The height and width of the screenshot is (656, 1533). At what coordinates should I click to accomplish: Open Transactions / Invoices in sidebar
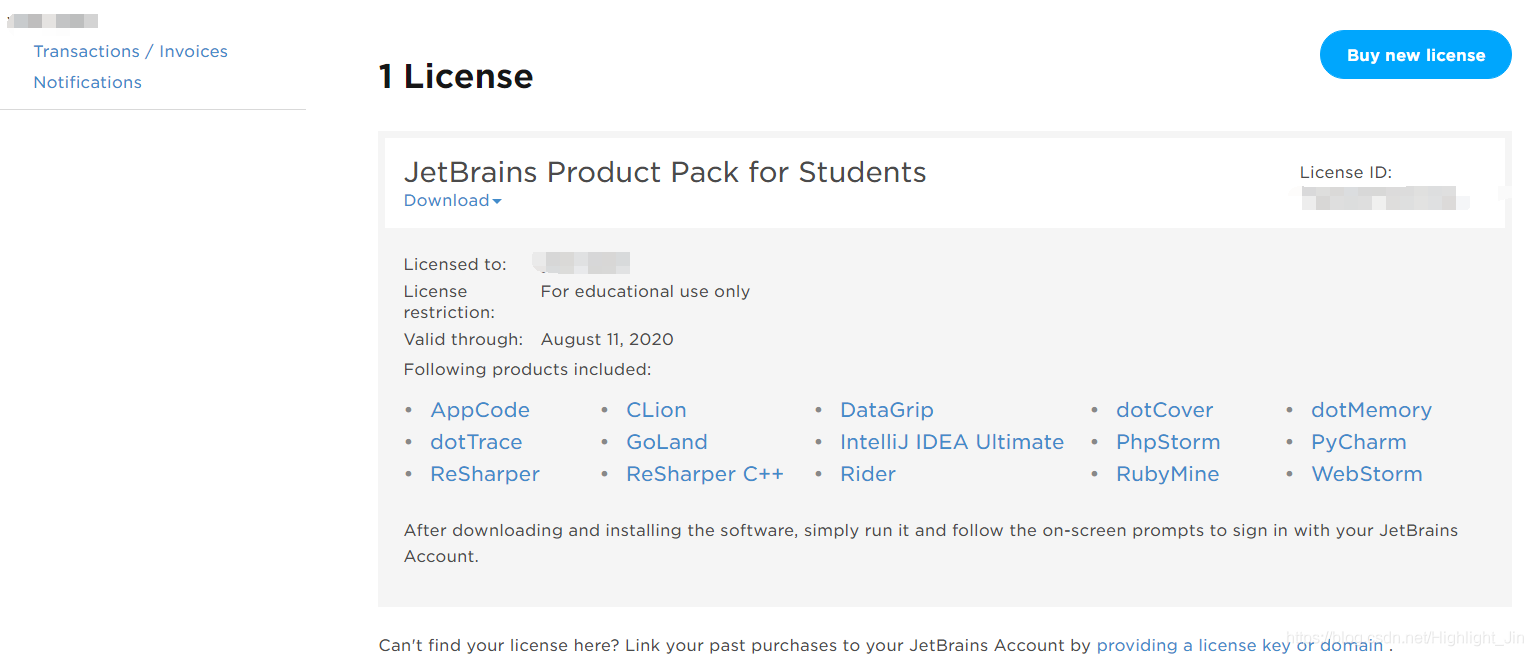tap(130, 51)
